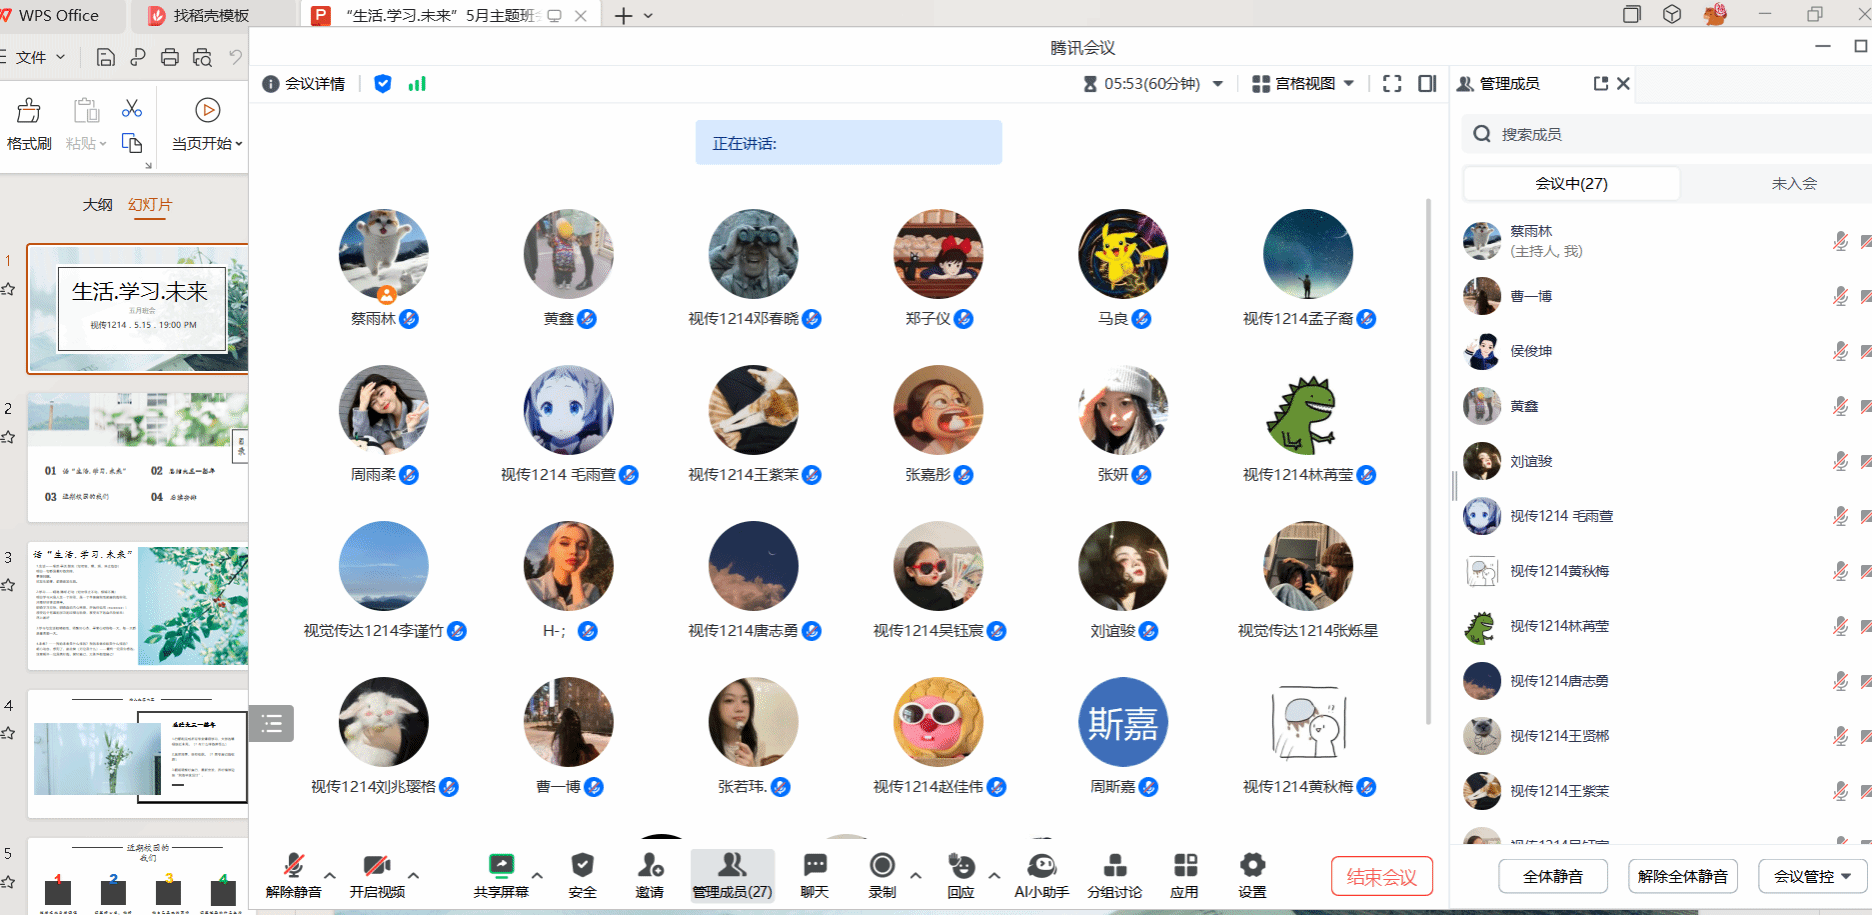Click the Invite (邀请) icon
The width and height of the screenshot is (1872, 915).
click(x=650, y=866)
